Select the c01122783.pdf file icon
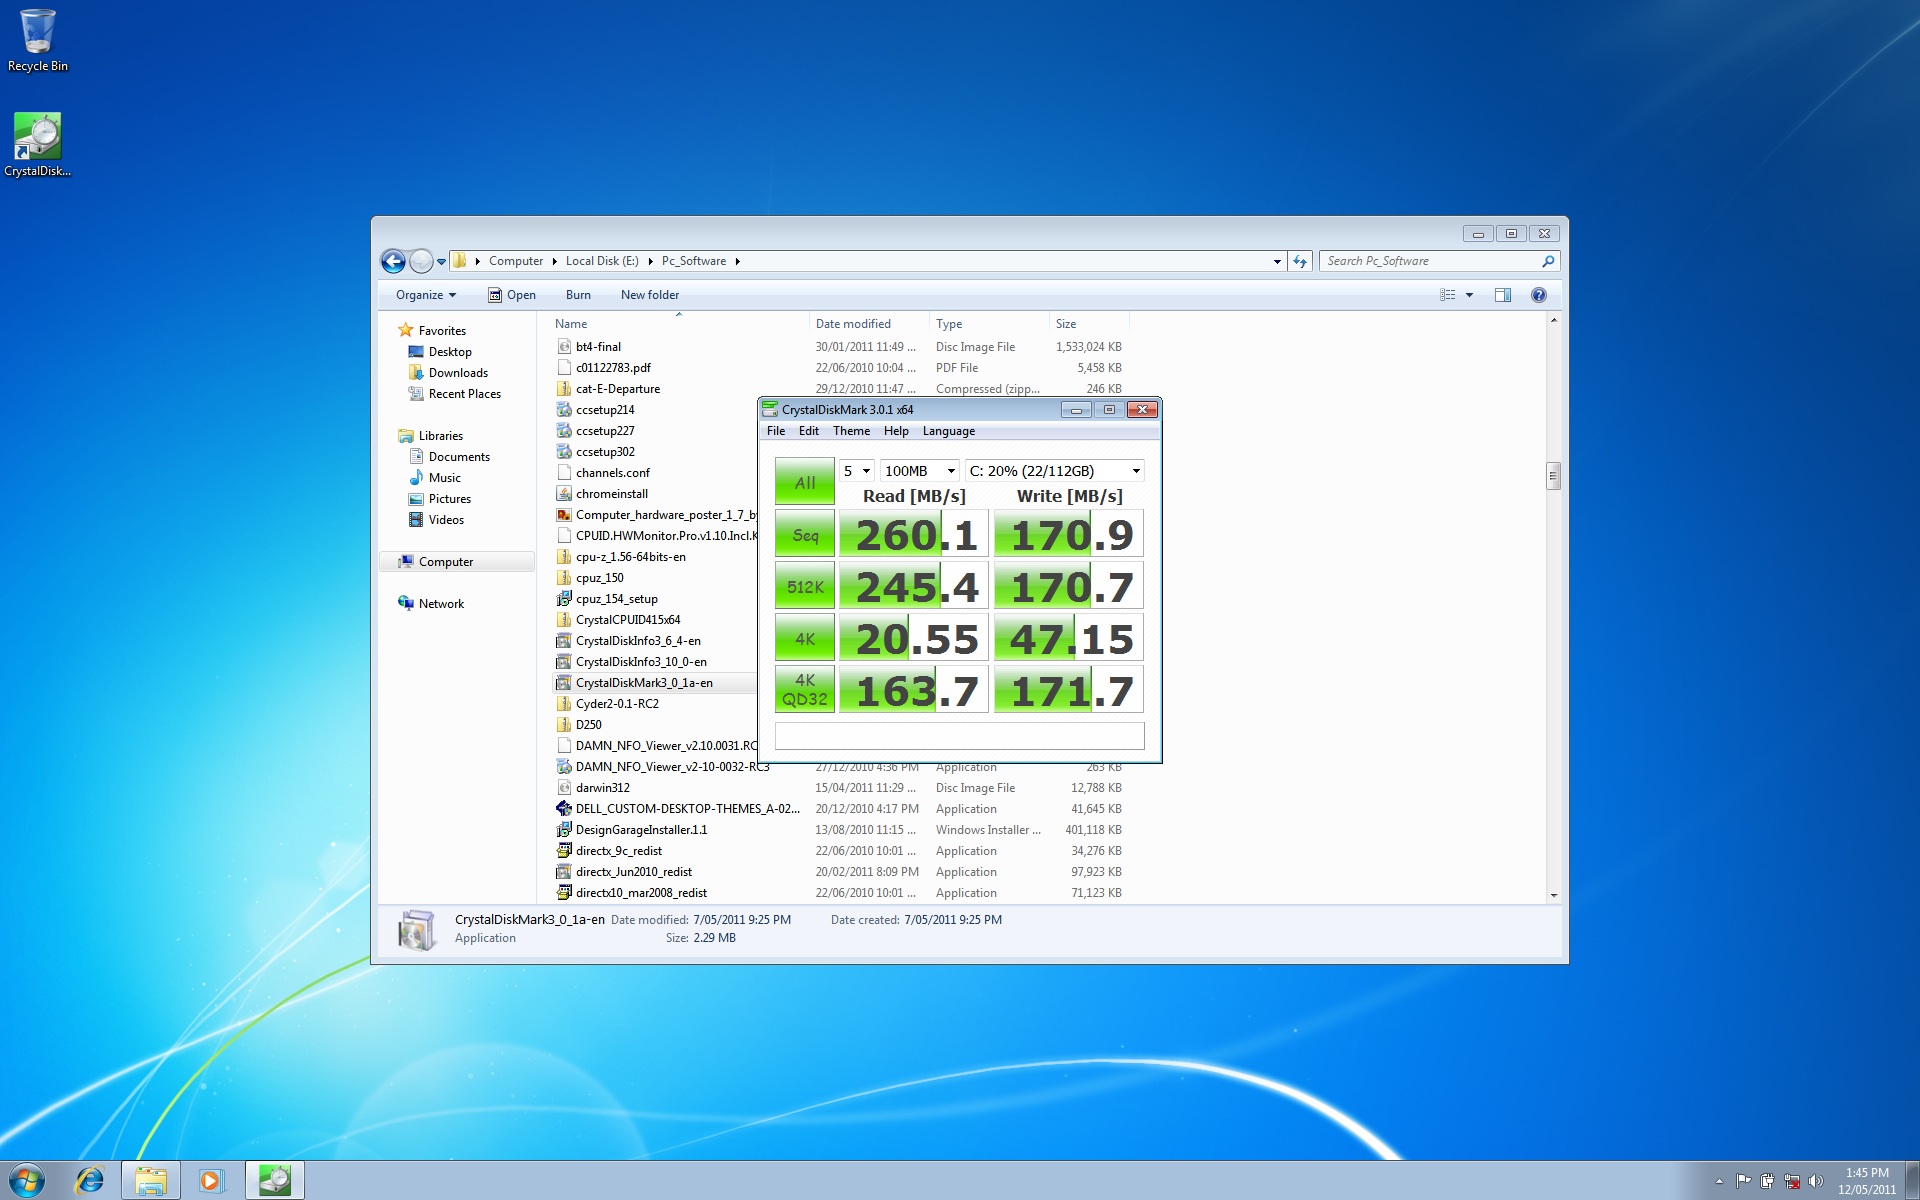The width and height of the screenshot is (1920, 1200). click(x=564, y=368)
